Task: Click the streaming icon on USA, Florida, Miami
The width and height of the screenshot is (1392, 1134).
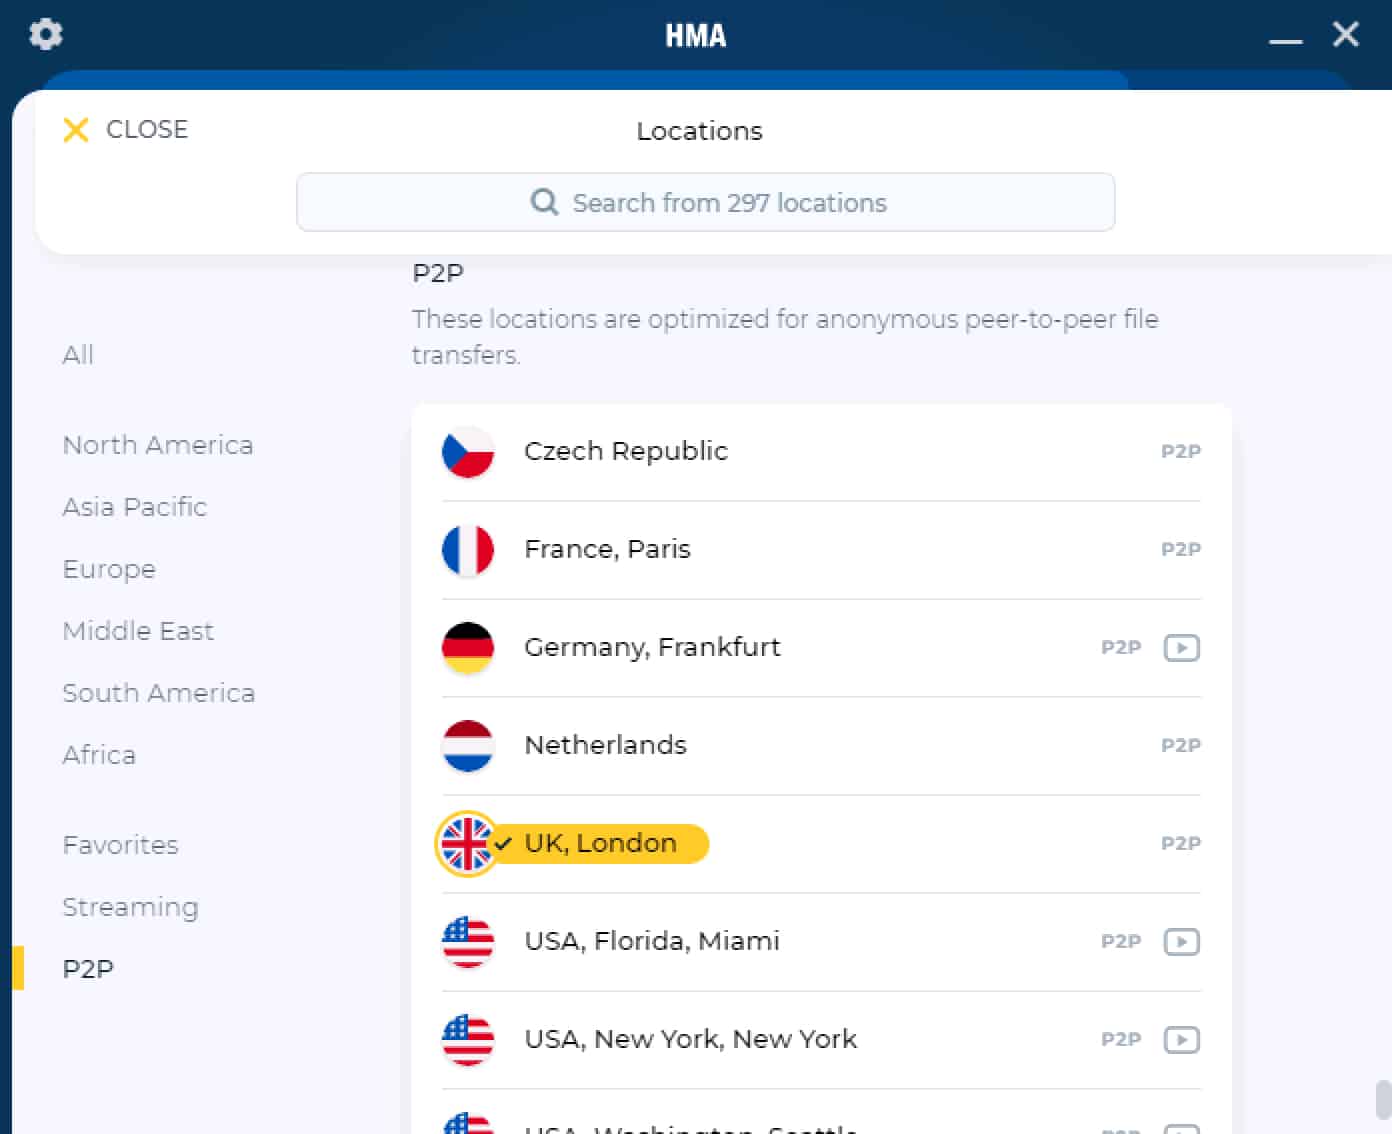Action: click(x=1181, y=942)
